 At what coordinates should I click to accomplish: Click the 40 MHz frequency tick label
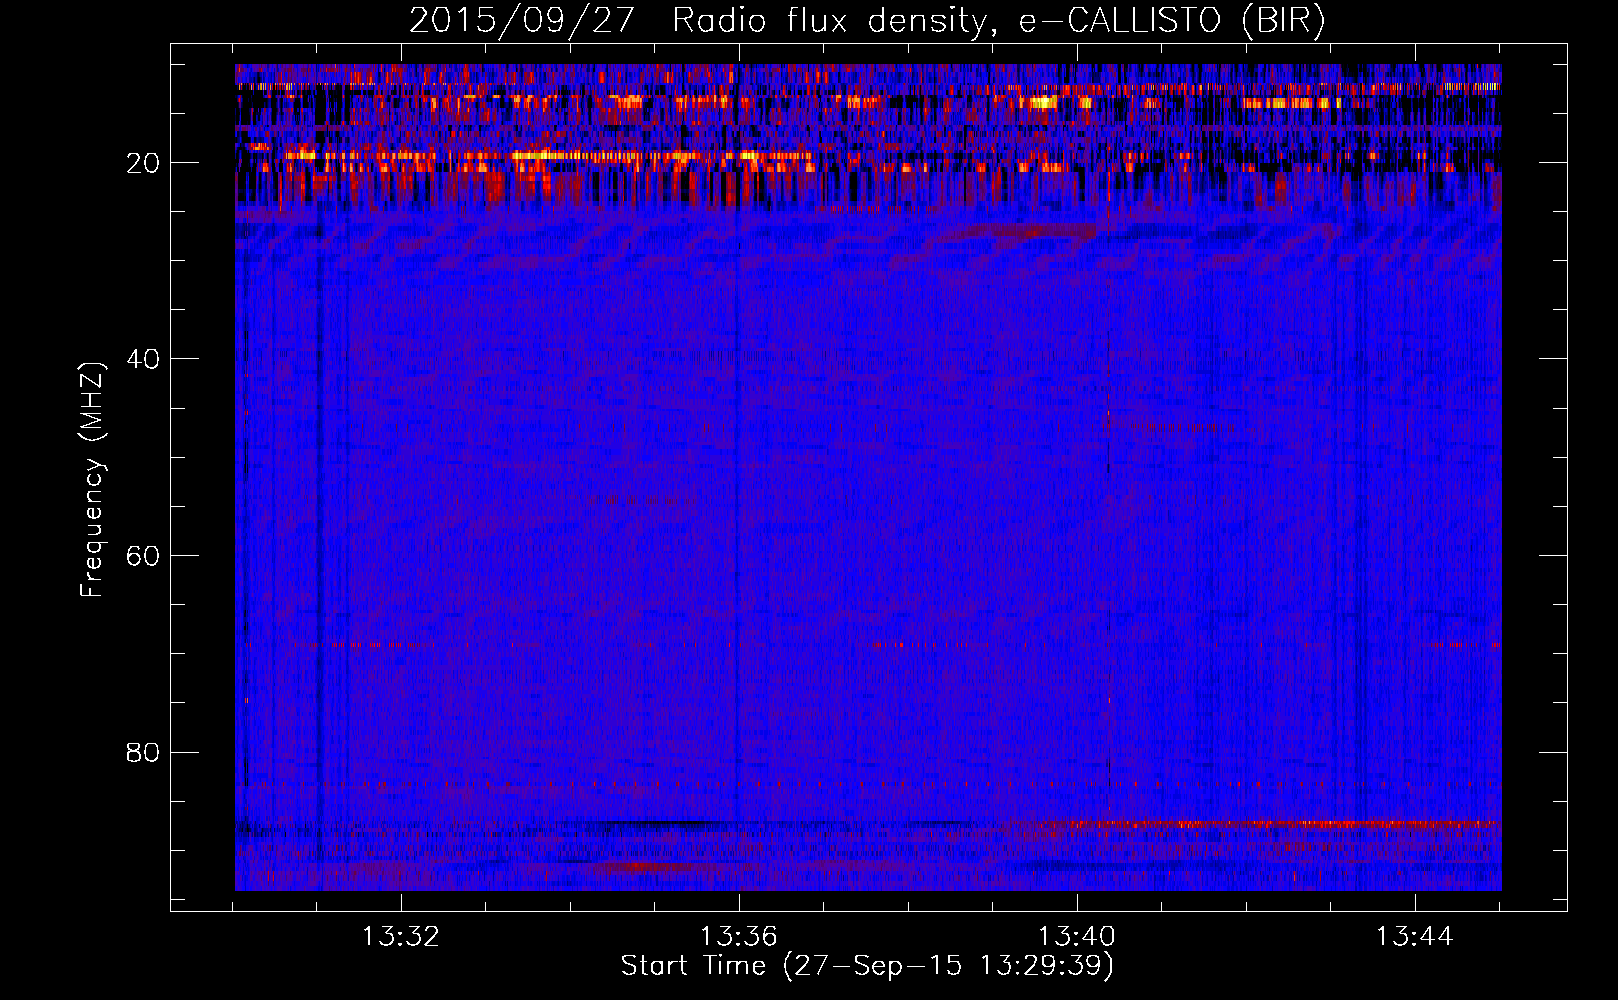(x=143, y=359)
